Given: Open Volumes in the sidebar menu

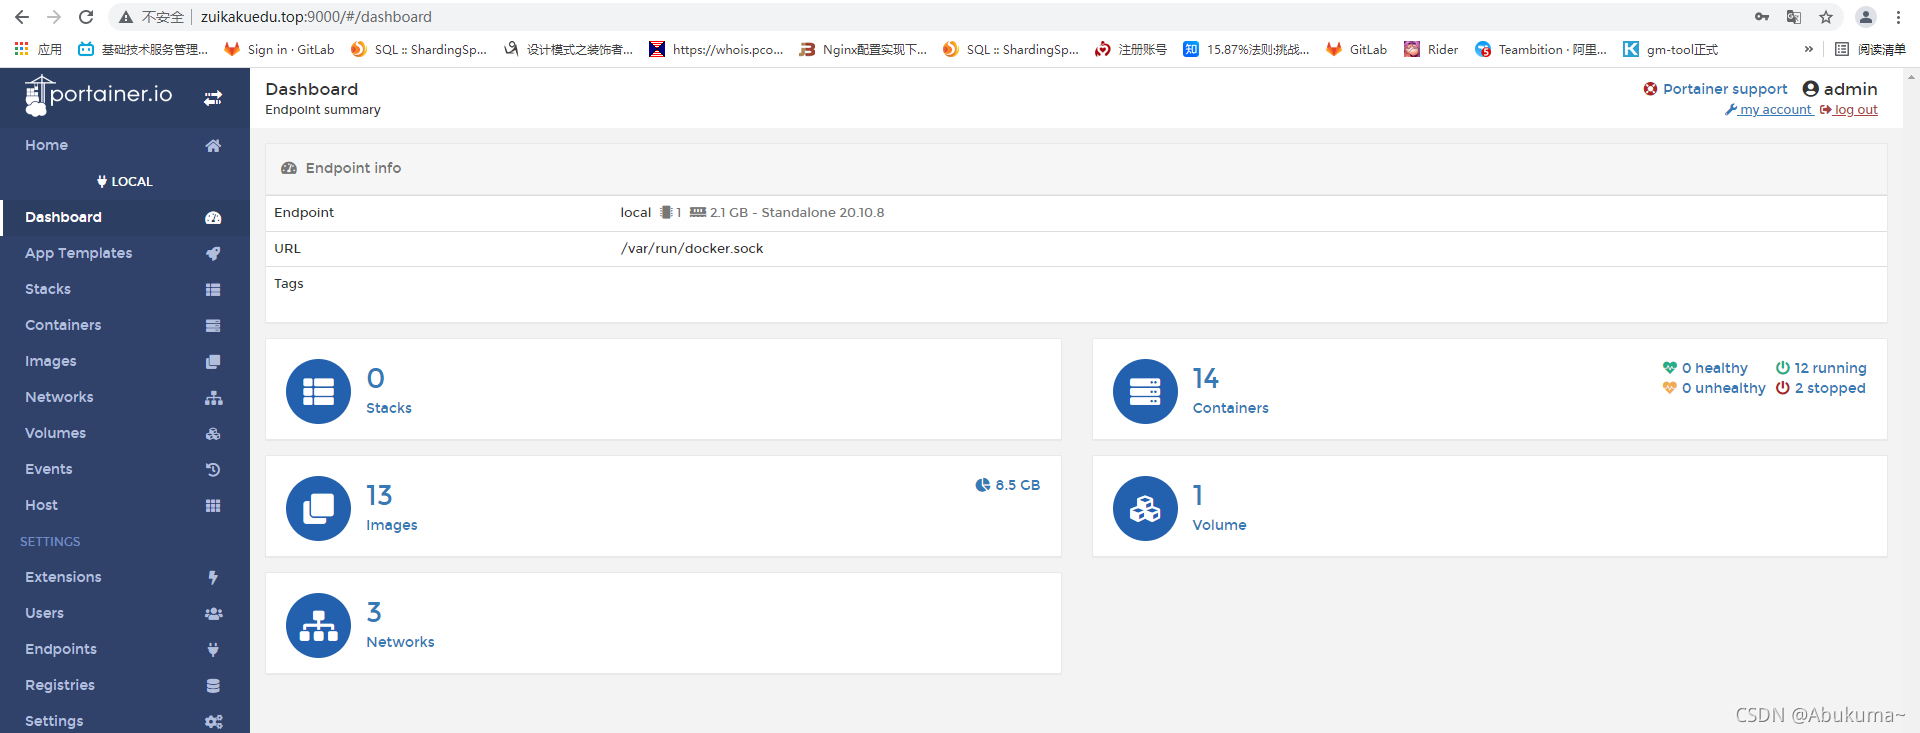Looking at the screenshot, I should (x=125, y=433).
